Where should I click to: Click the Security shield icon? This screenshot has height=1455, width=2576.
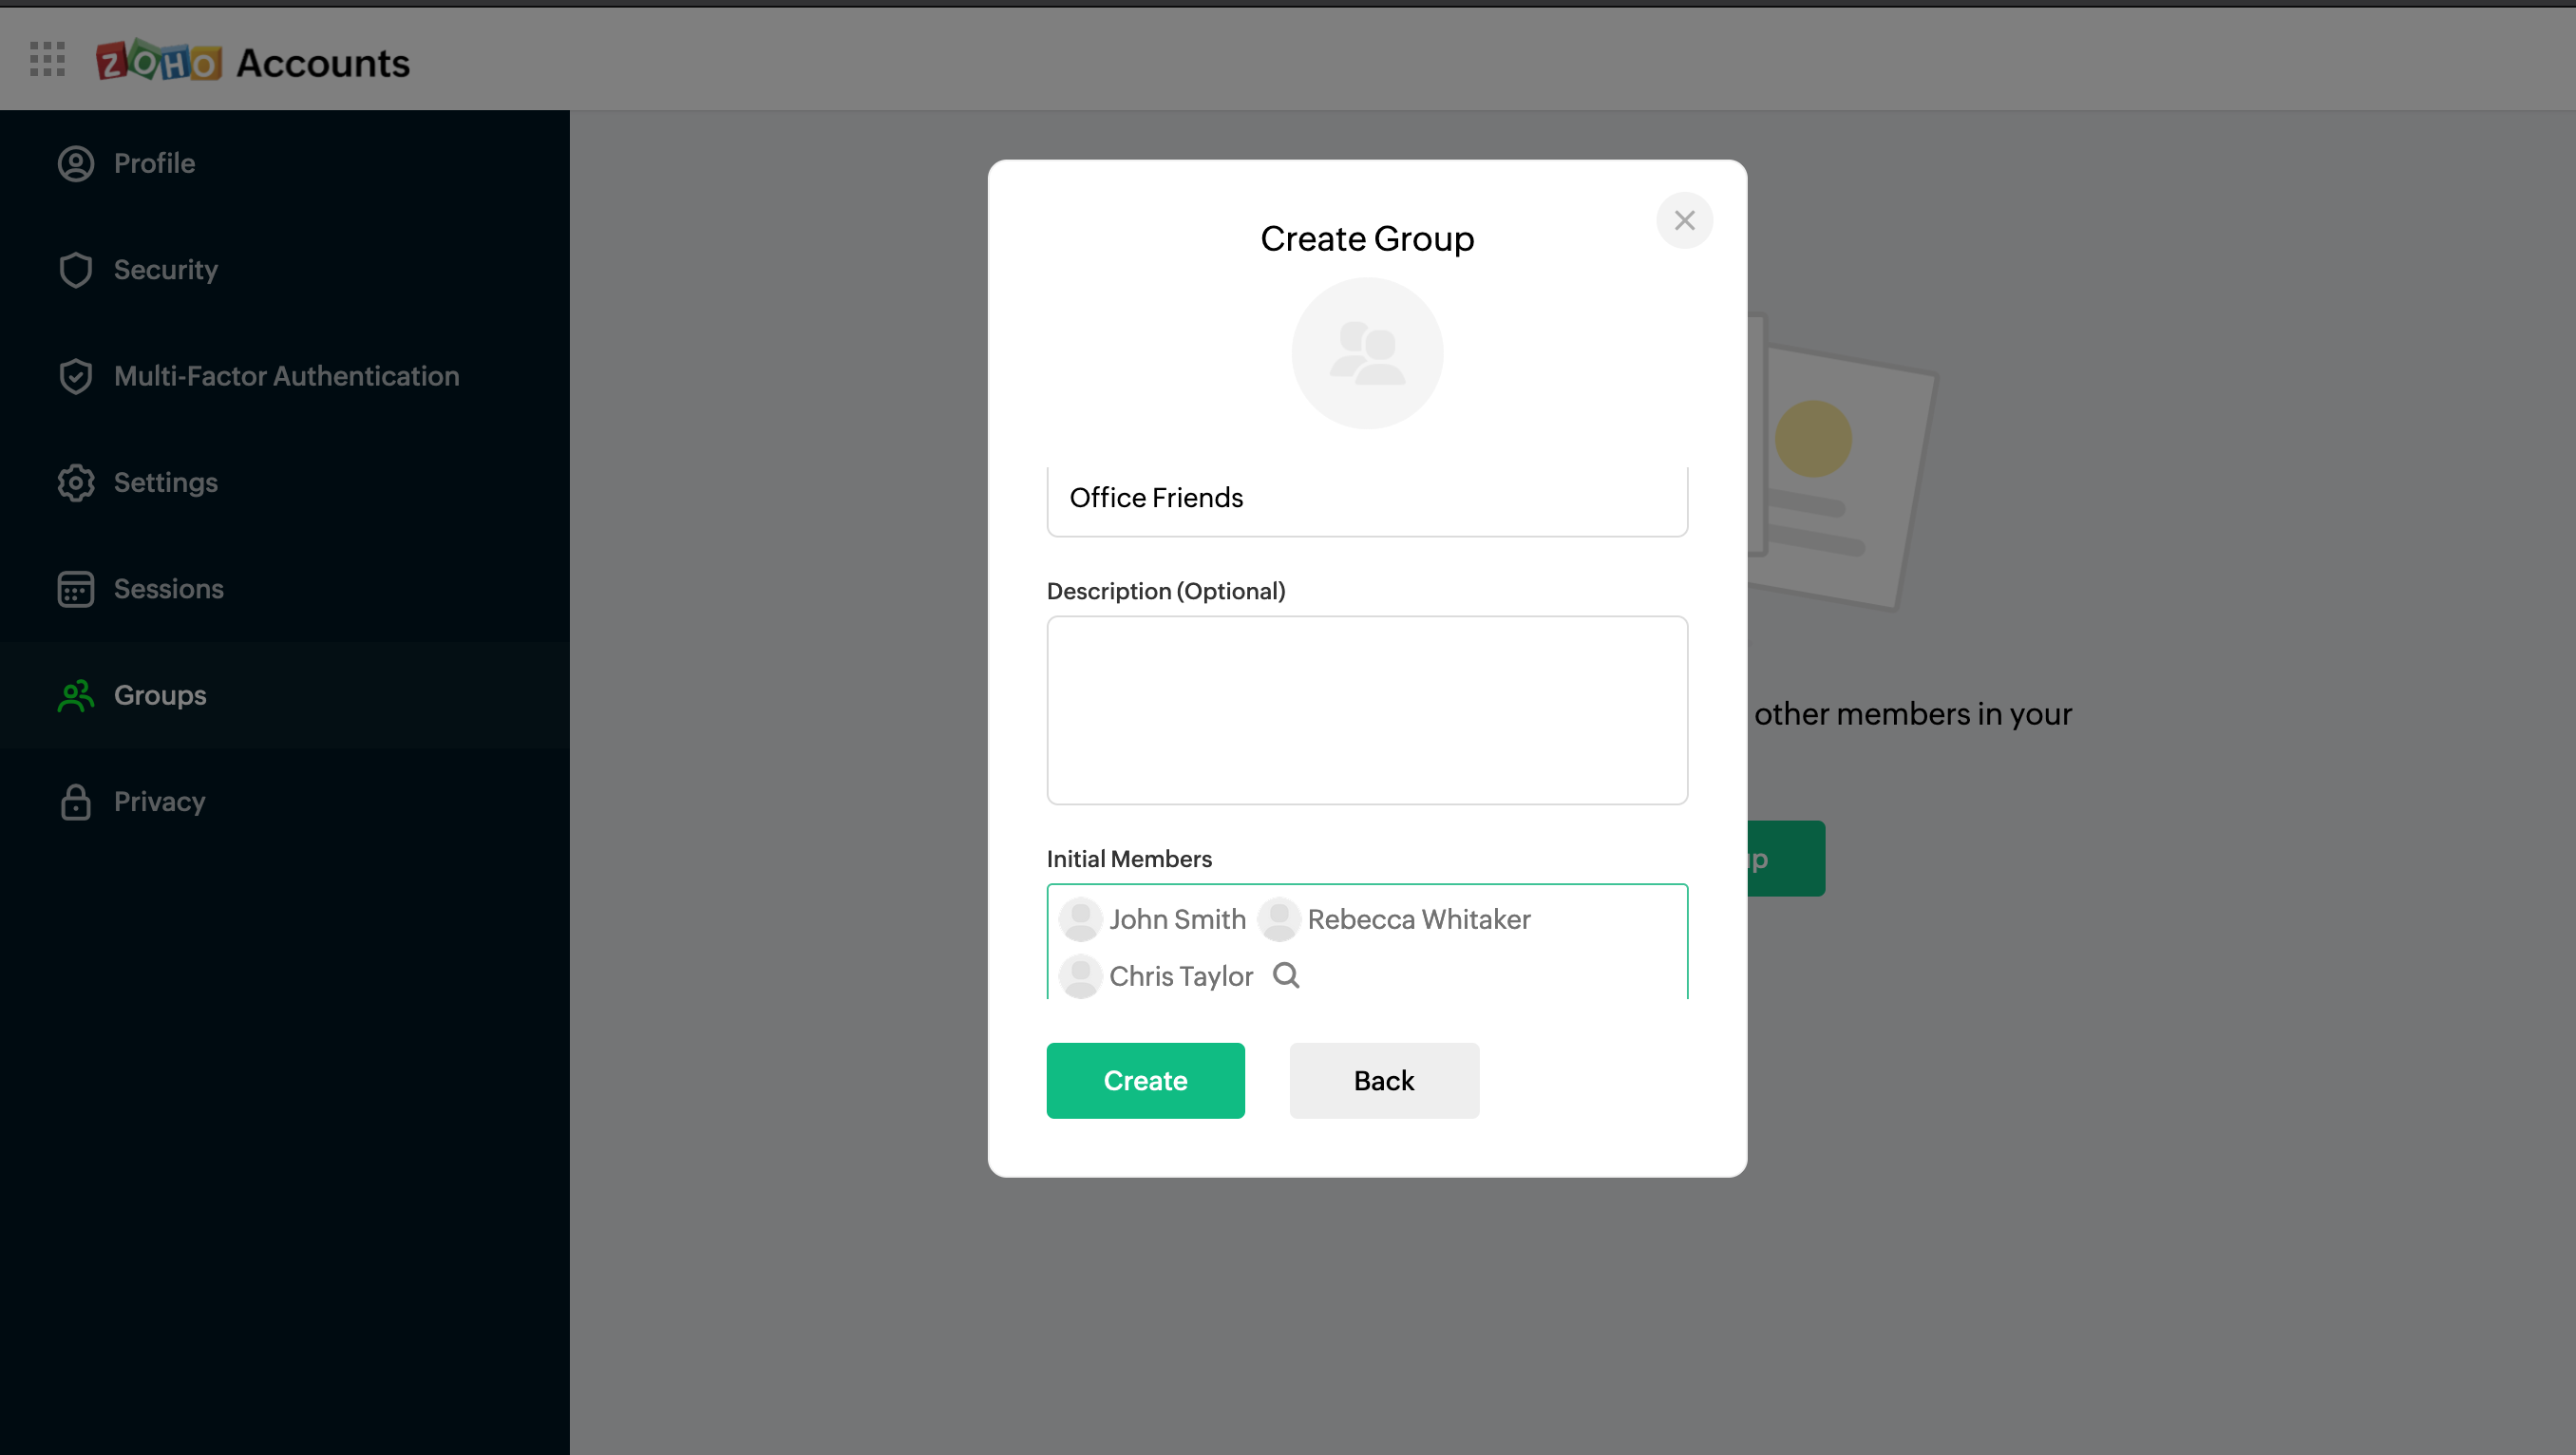coord(76,270)
